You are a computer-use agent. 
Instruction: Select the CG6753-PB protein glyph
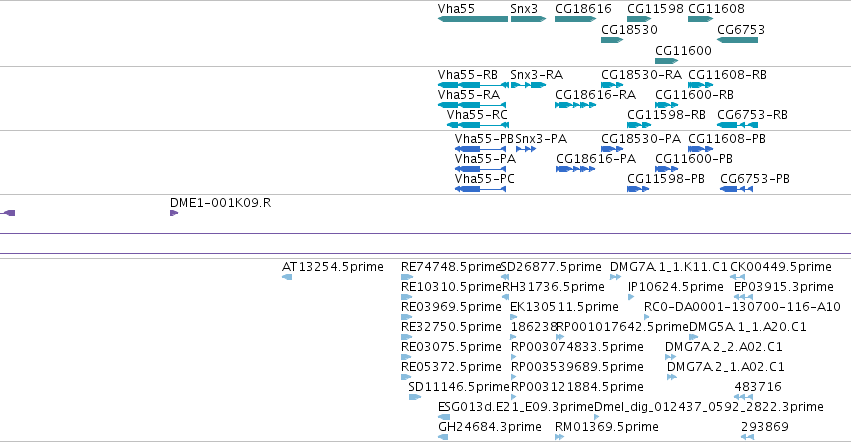(x=736, y=189)
